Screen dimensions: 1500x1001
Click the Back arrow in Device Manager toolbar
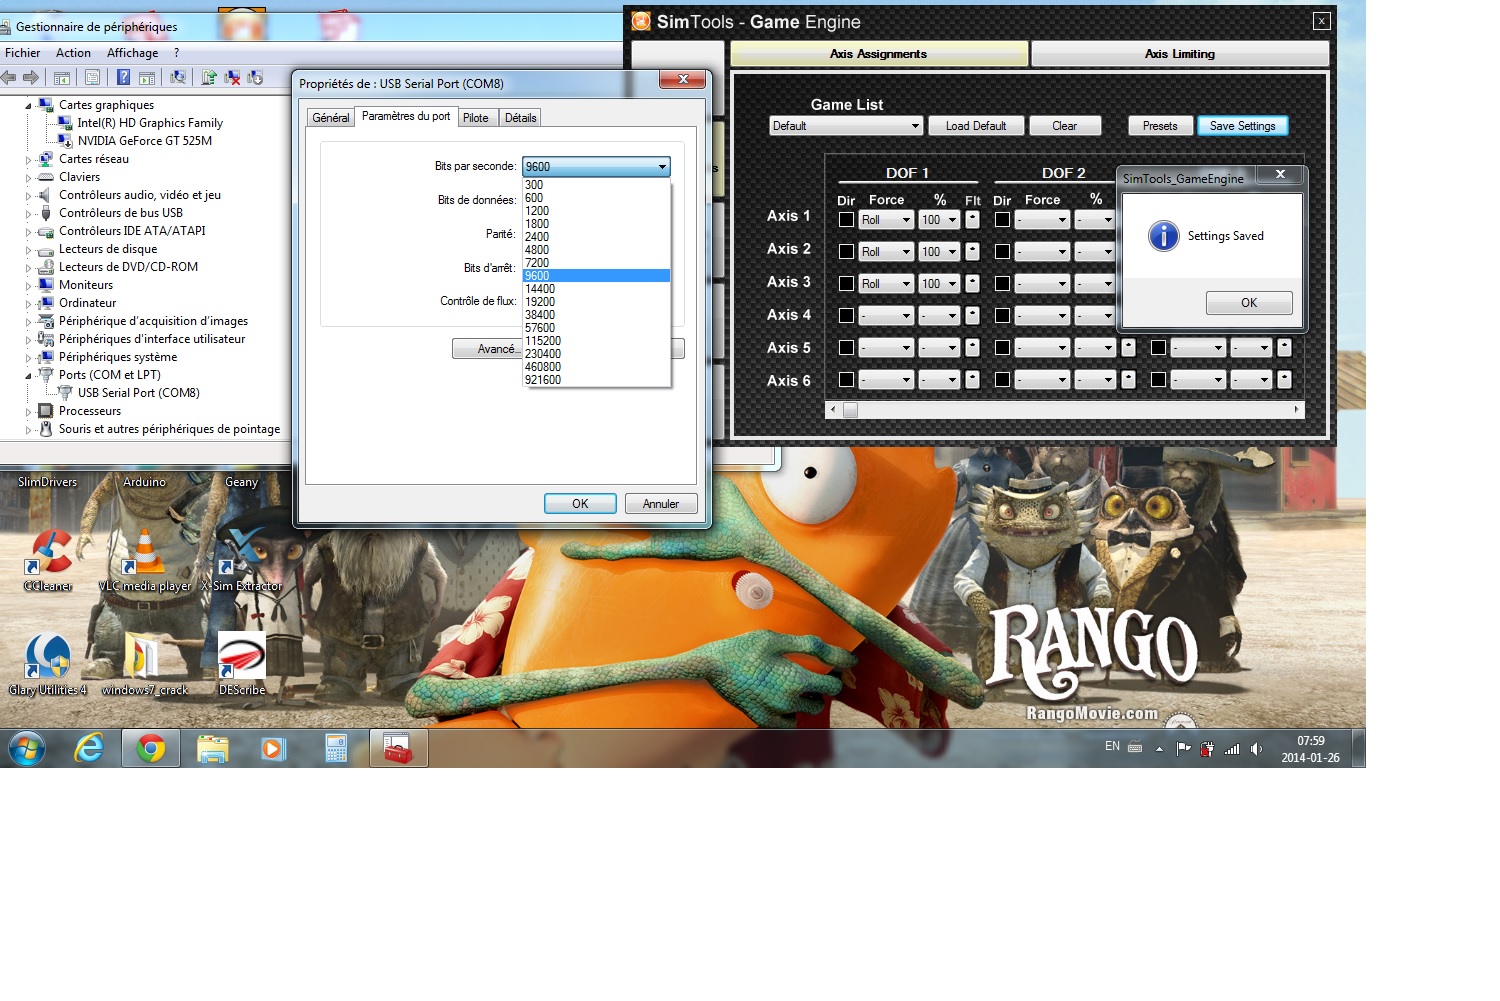(9, 77)
